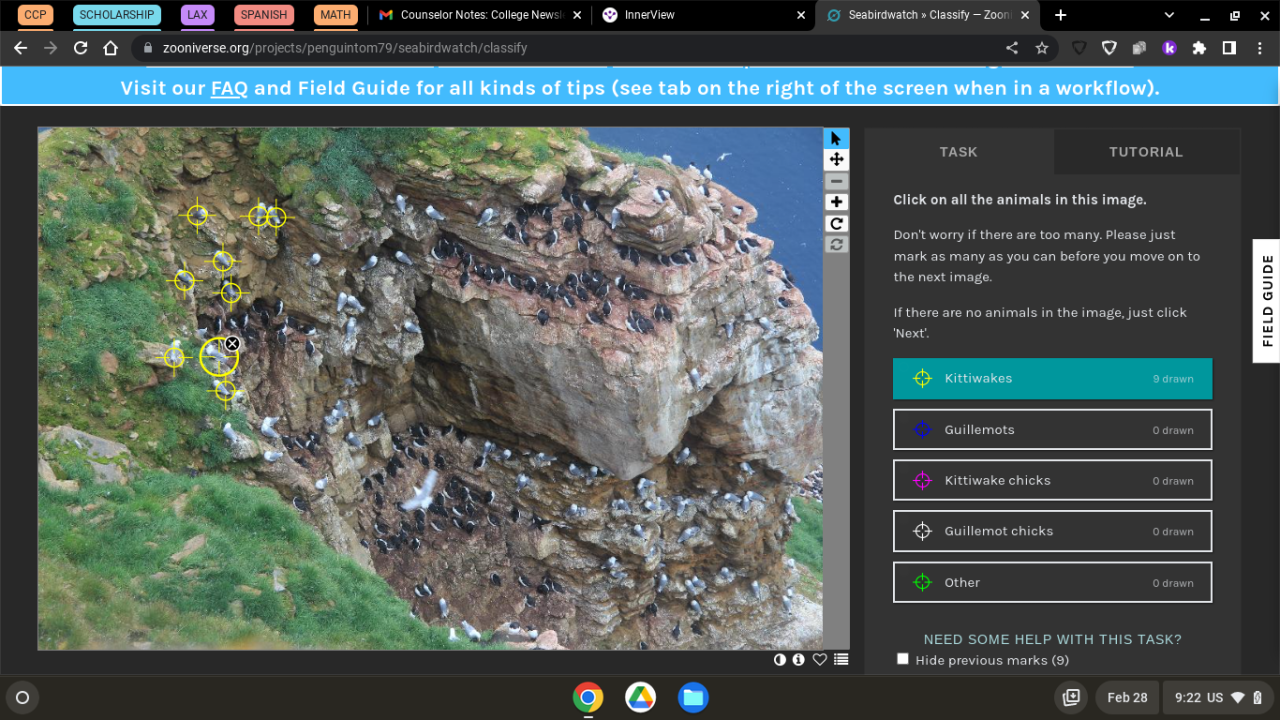Select the green Other marking option
The width and height of the screenshot is (1280, 720).
[1052, 583]
